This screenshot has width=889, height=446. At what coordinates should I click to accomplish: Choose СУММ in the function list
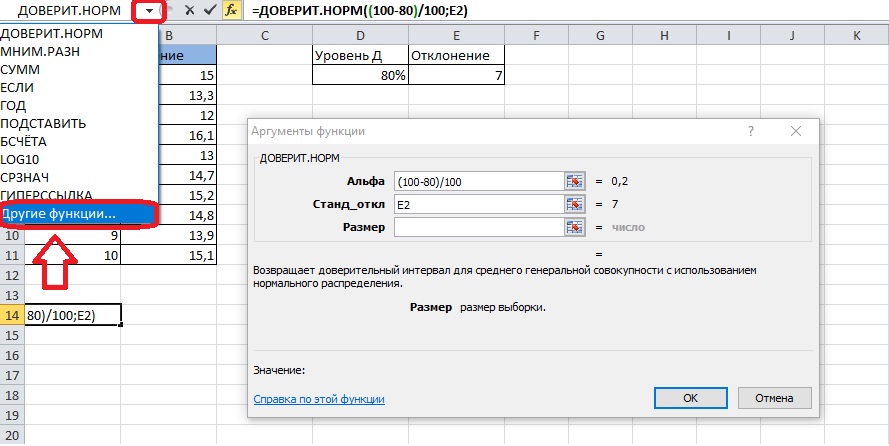pos(20,68)
